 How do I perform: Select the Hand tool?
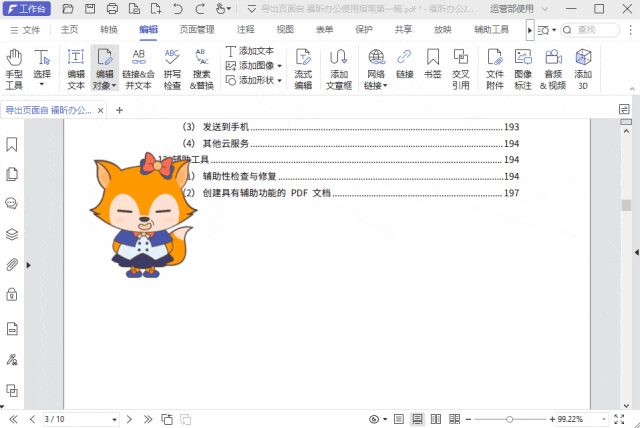coord(14,69)
